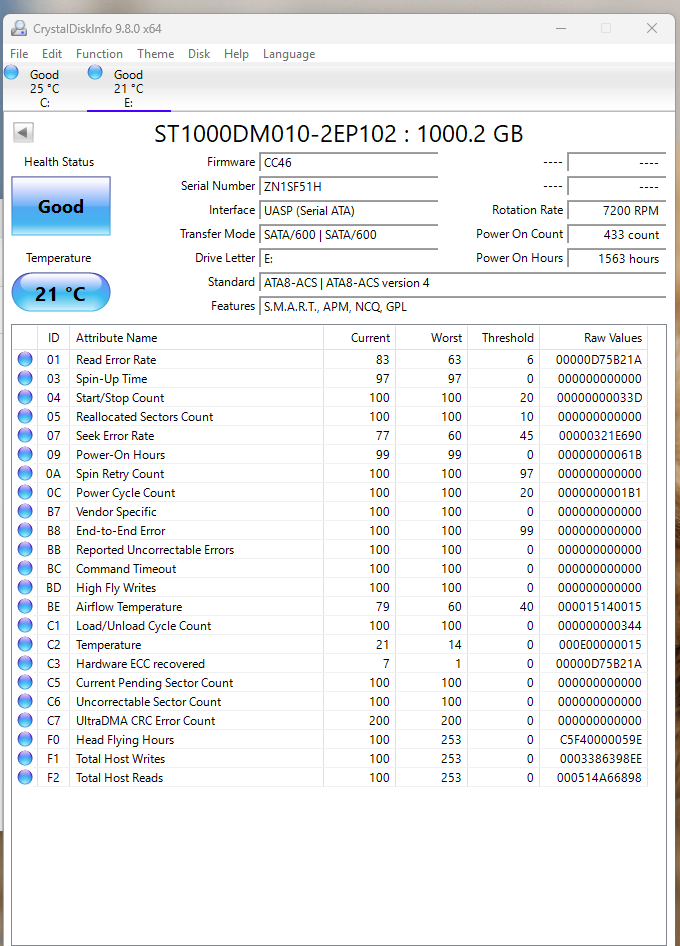Click status orb of Read Error Rate row
The image size is (680, 946).
(25, 360)
